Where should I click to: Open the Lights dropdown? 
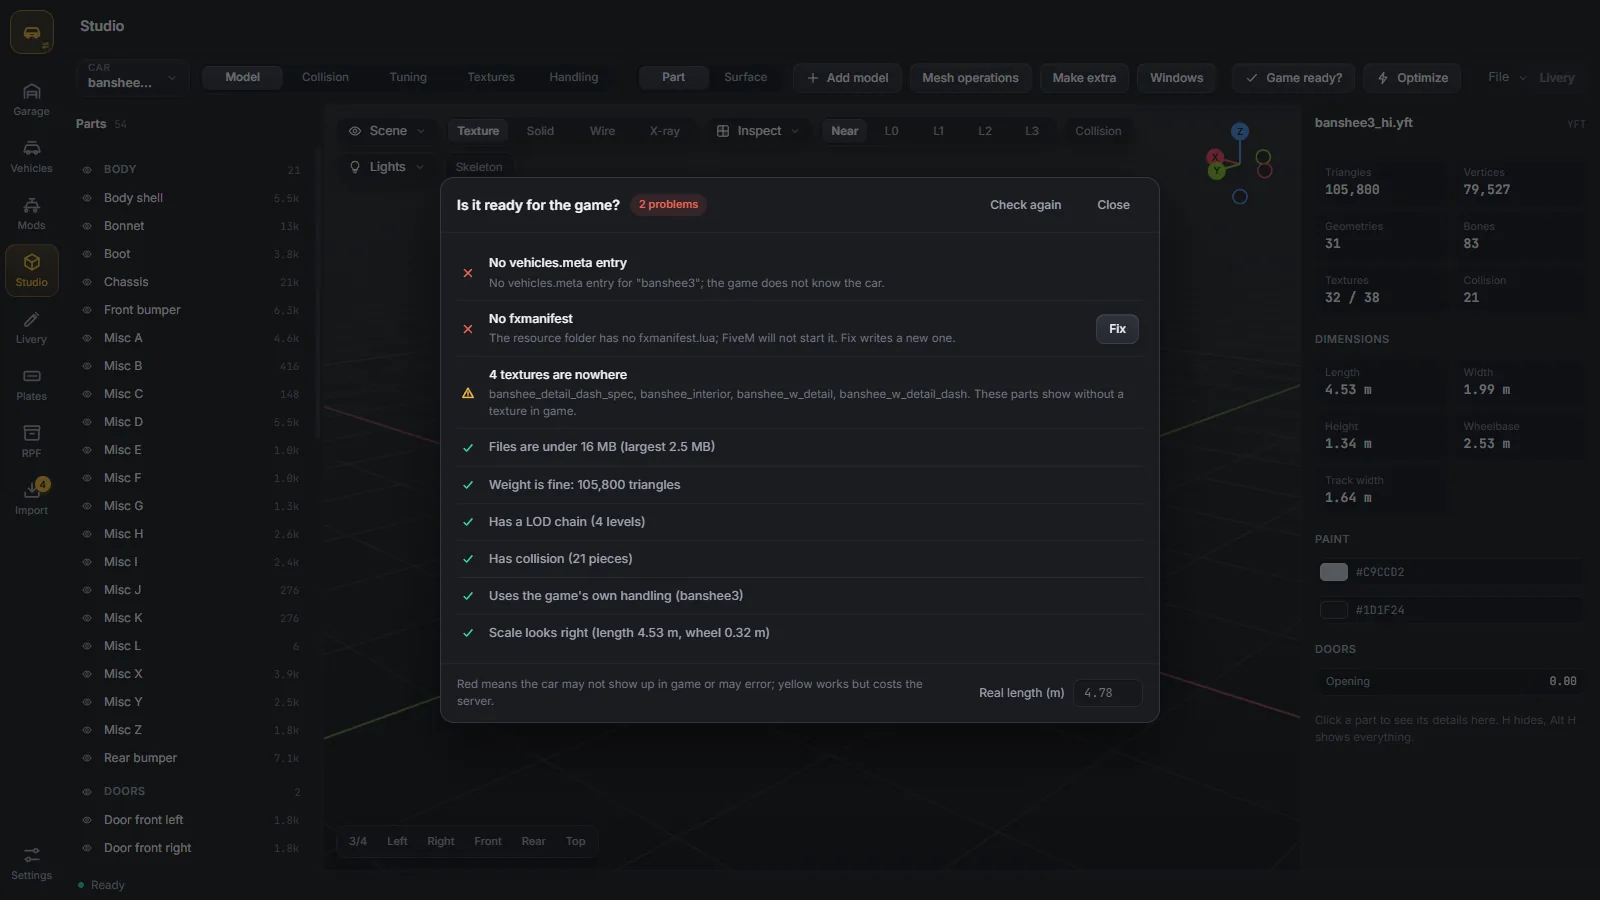coord(387,167)
